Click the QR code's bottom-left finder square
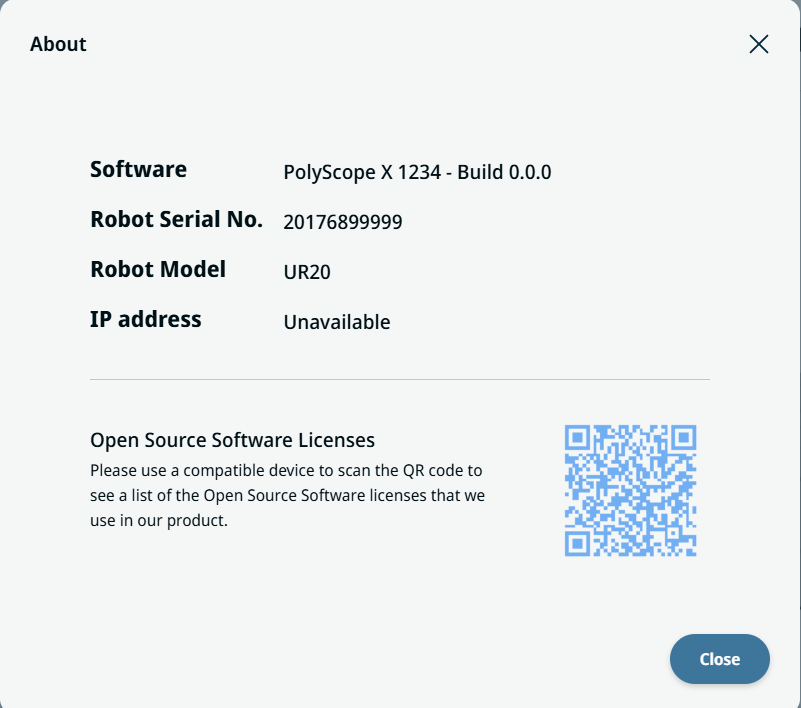 [577, 543]
